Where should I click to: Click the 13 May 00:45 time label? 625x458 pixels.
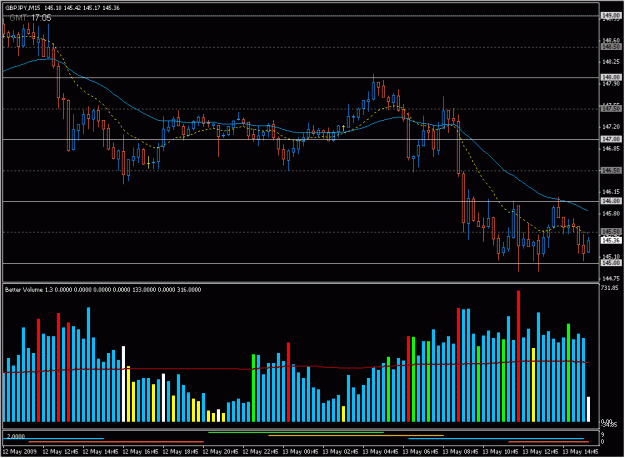coord(300,452)
